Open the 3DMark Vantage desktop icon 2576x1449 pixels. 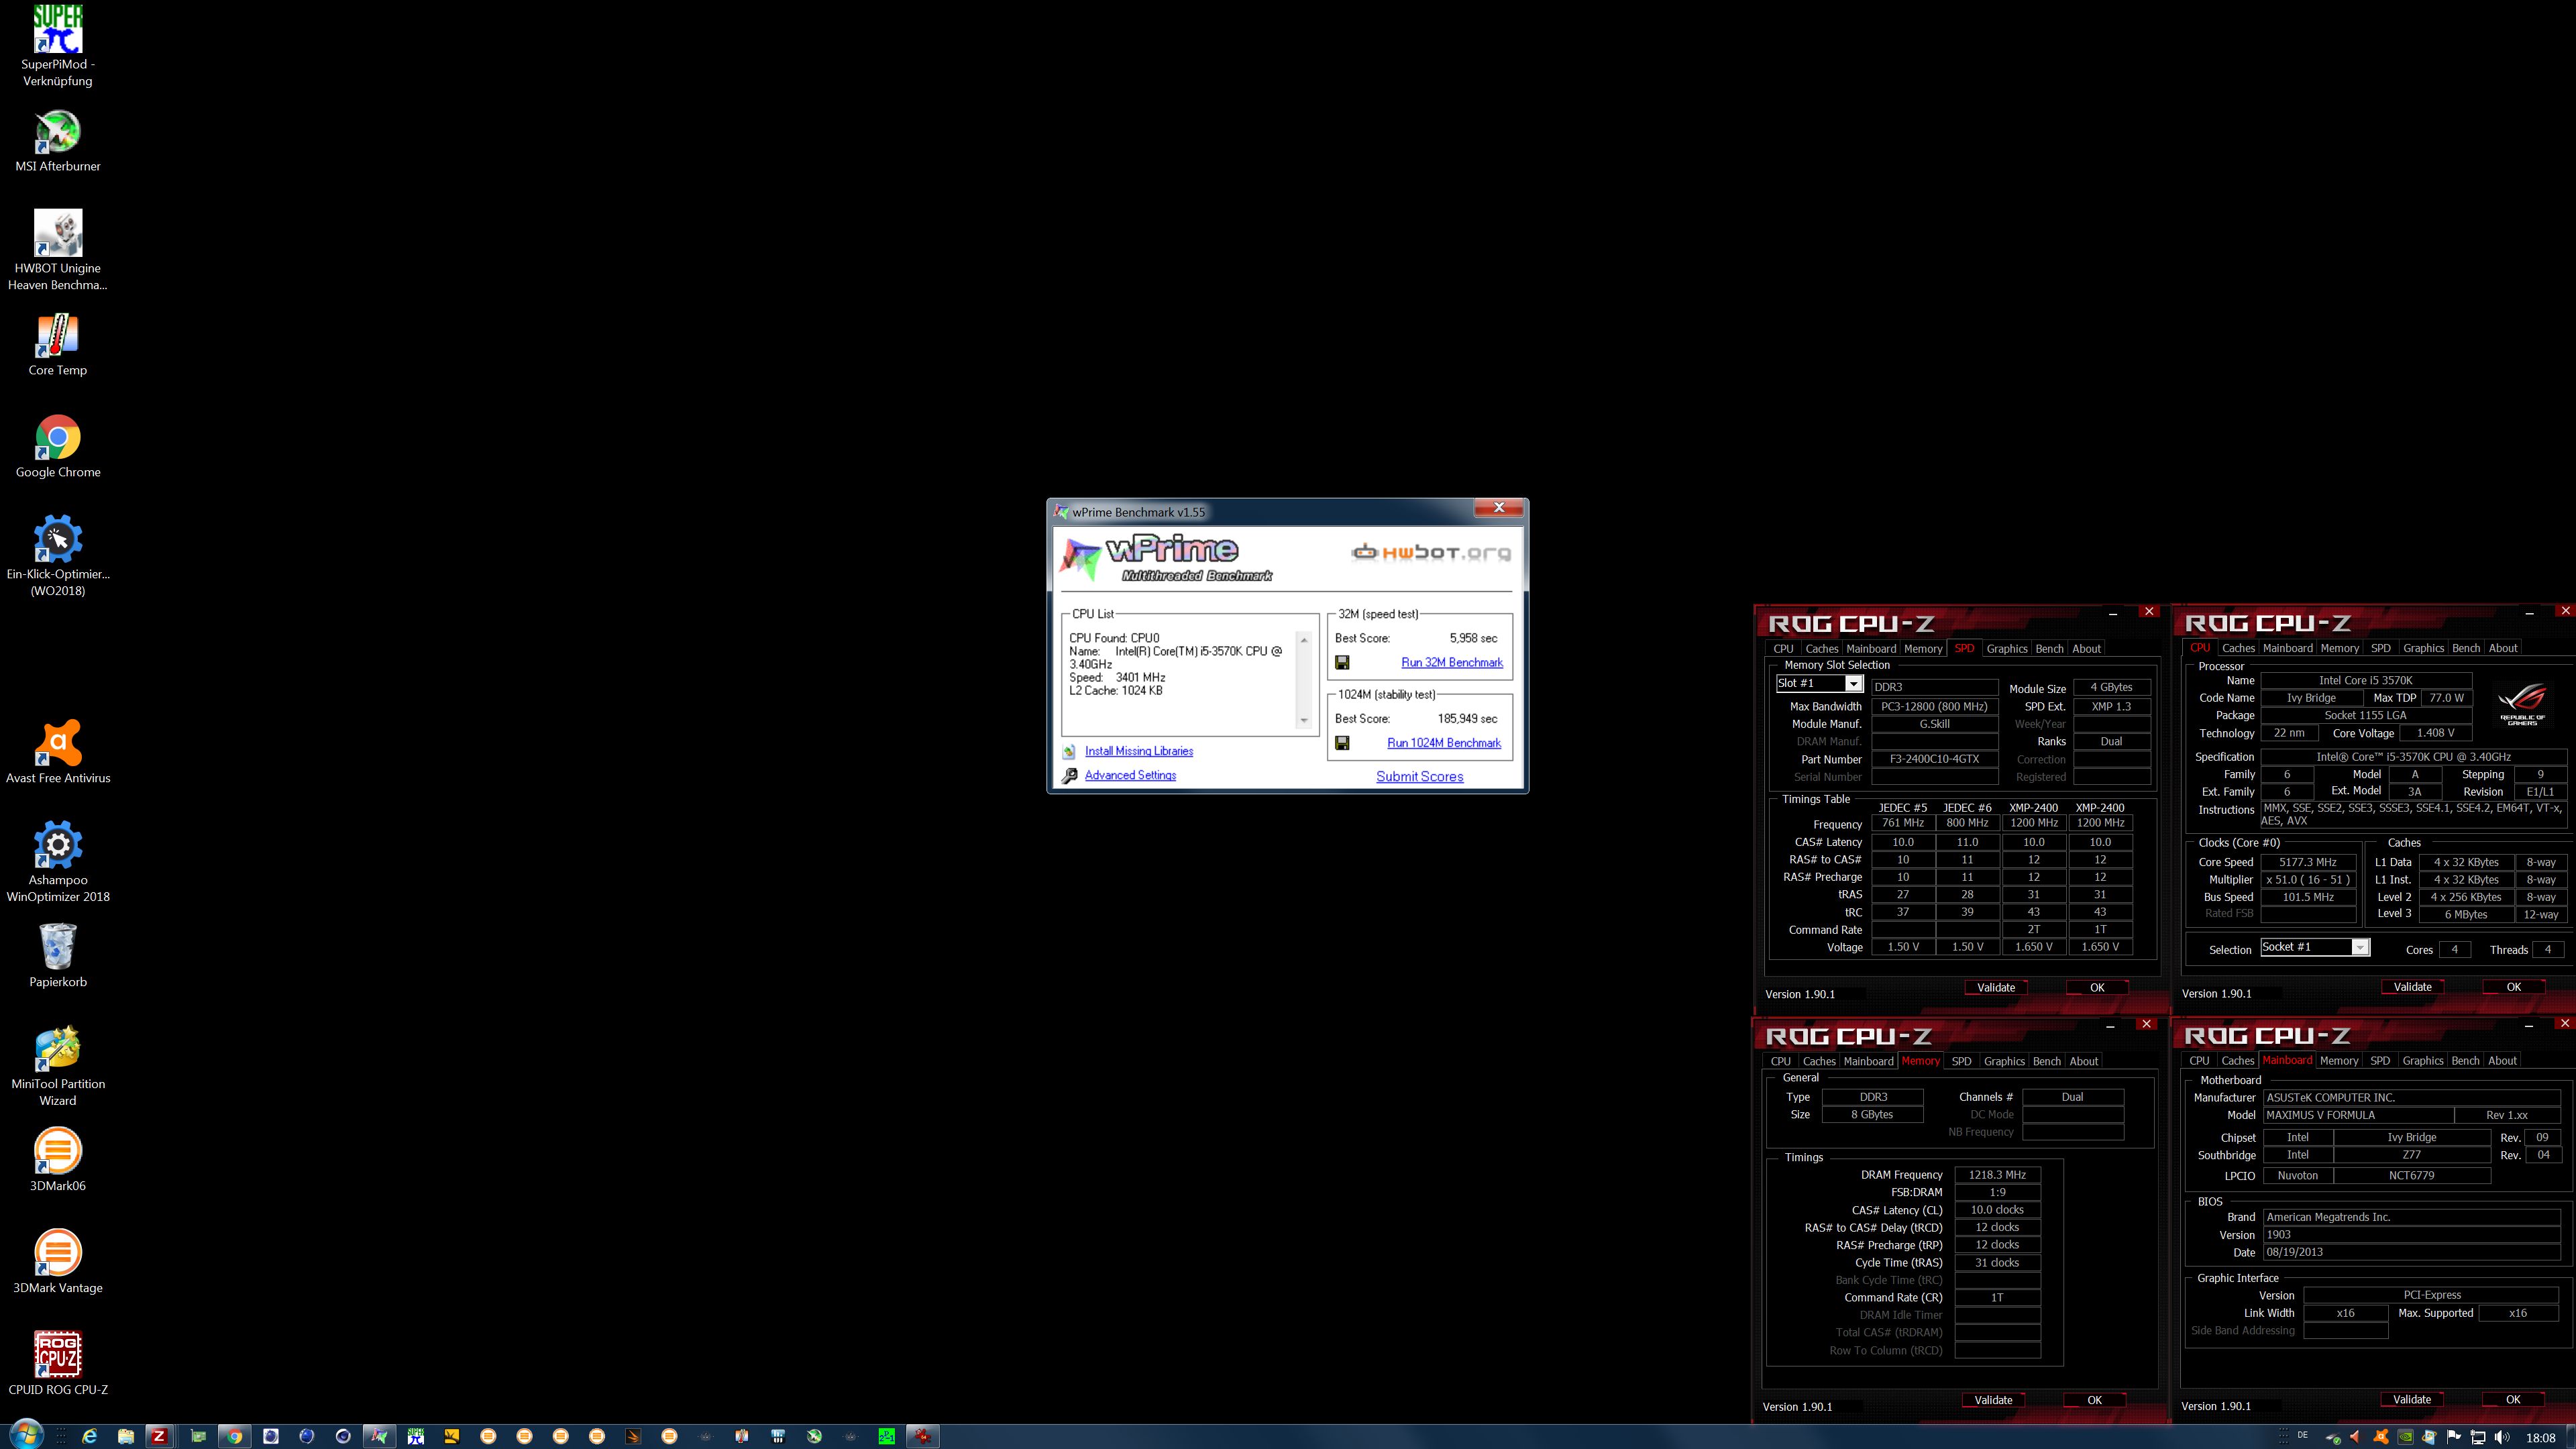point(58,1262)
